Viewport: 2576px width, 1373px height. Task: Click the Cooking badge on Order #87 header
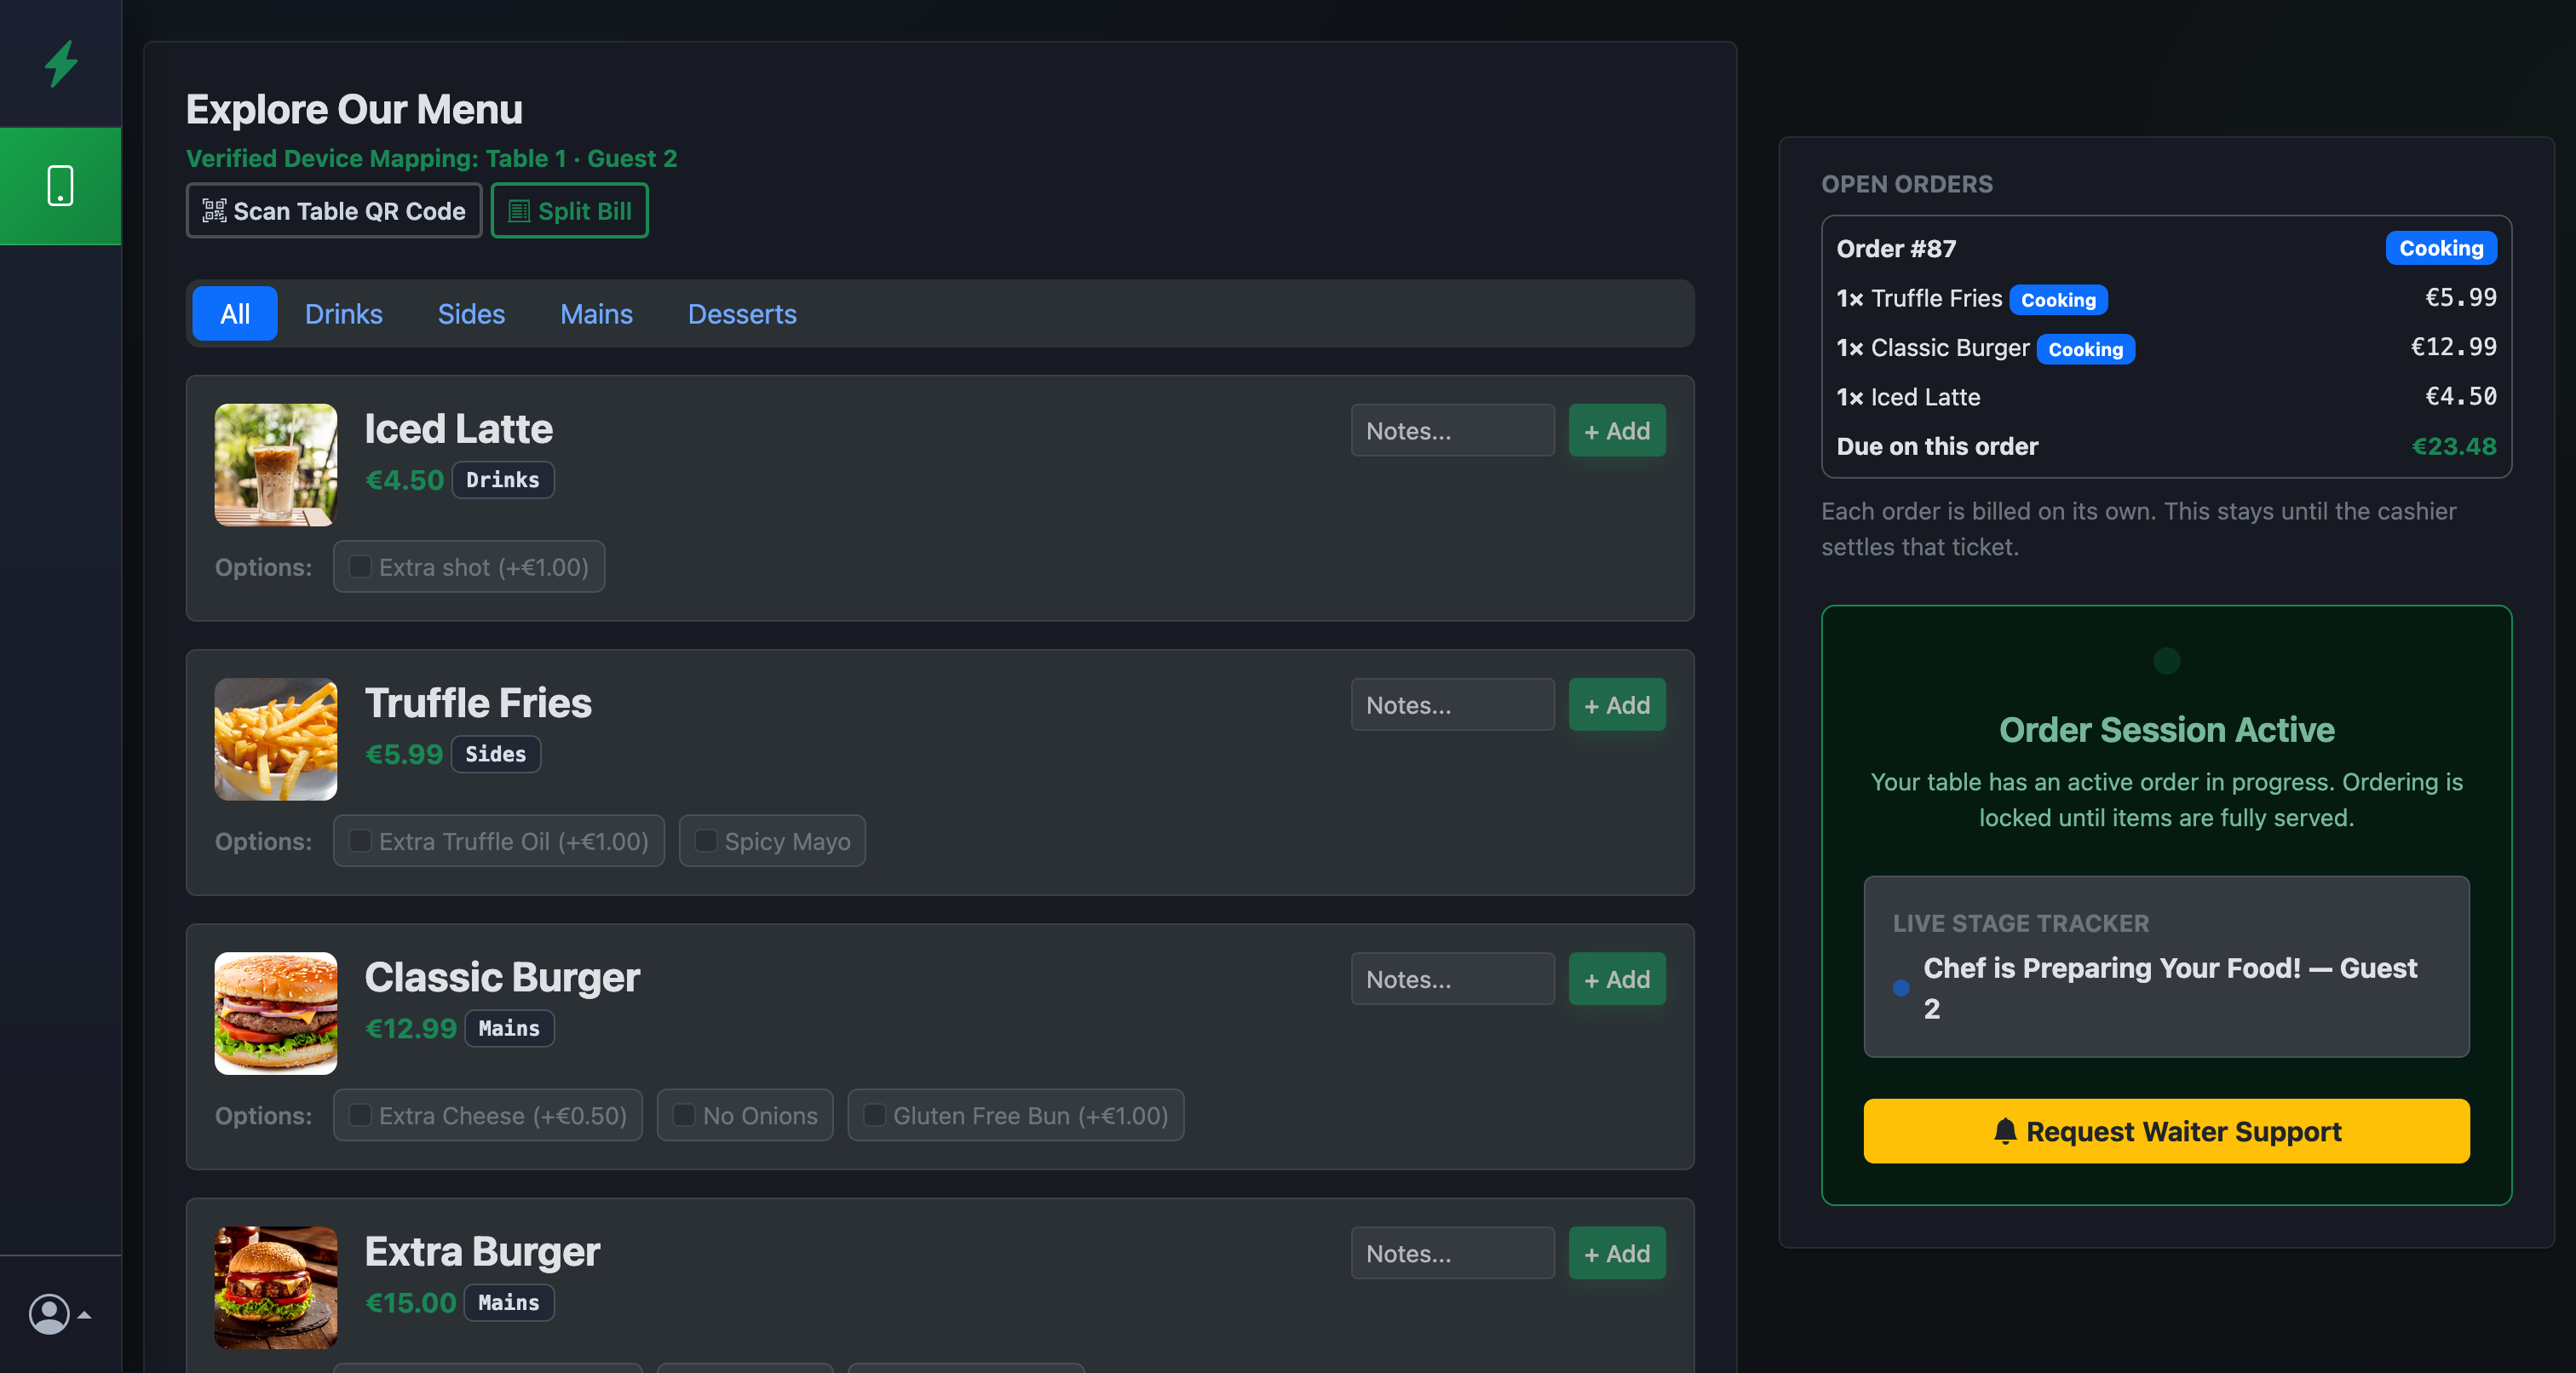tap(2441, 248)
